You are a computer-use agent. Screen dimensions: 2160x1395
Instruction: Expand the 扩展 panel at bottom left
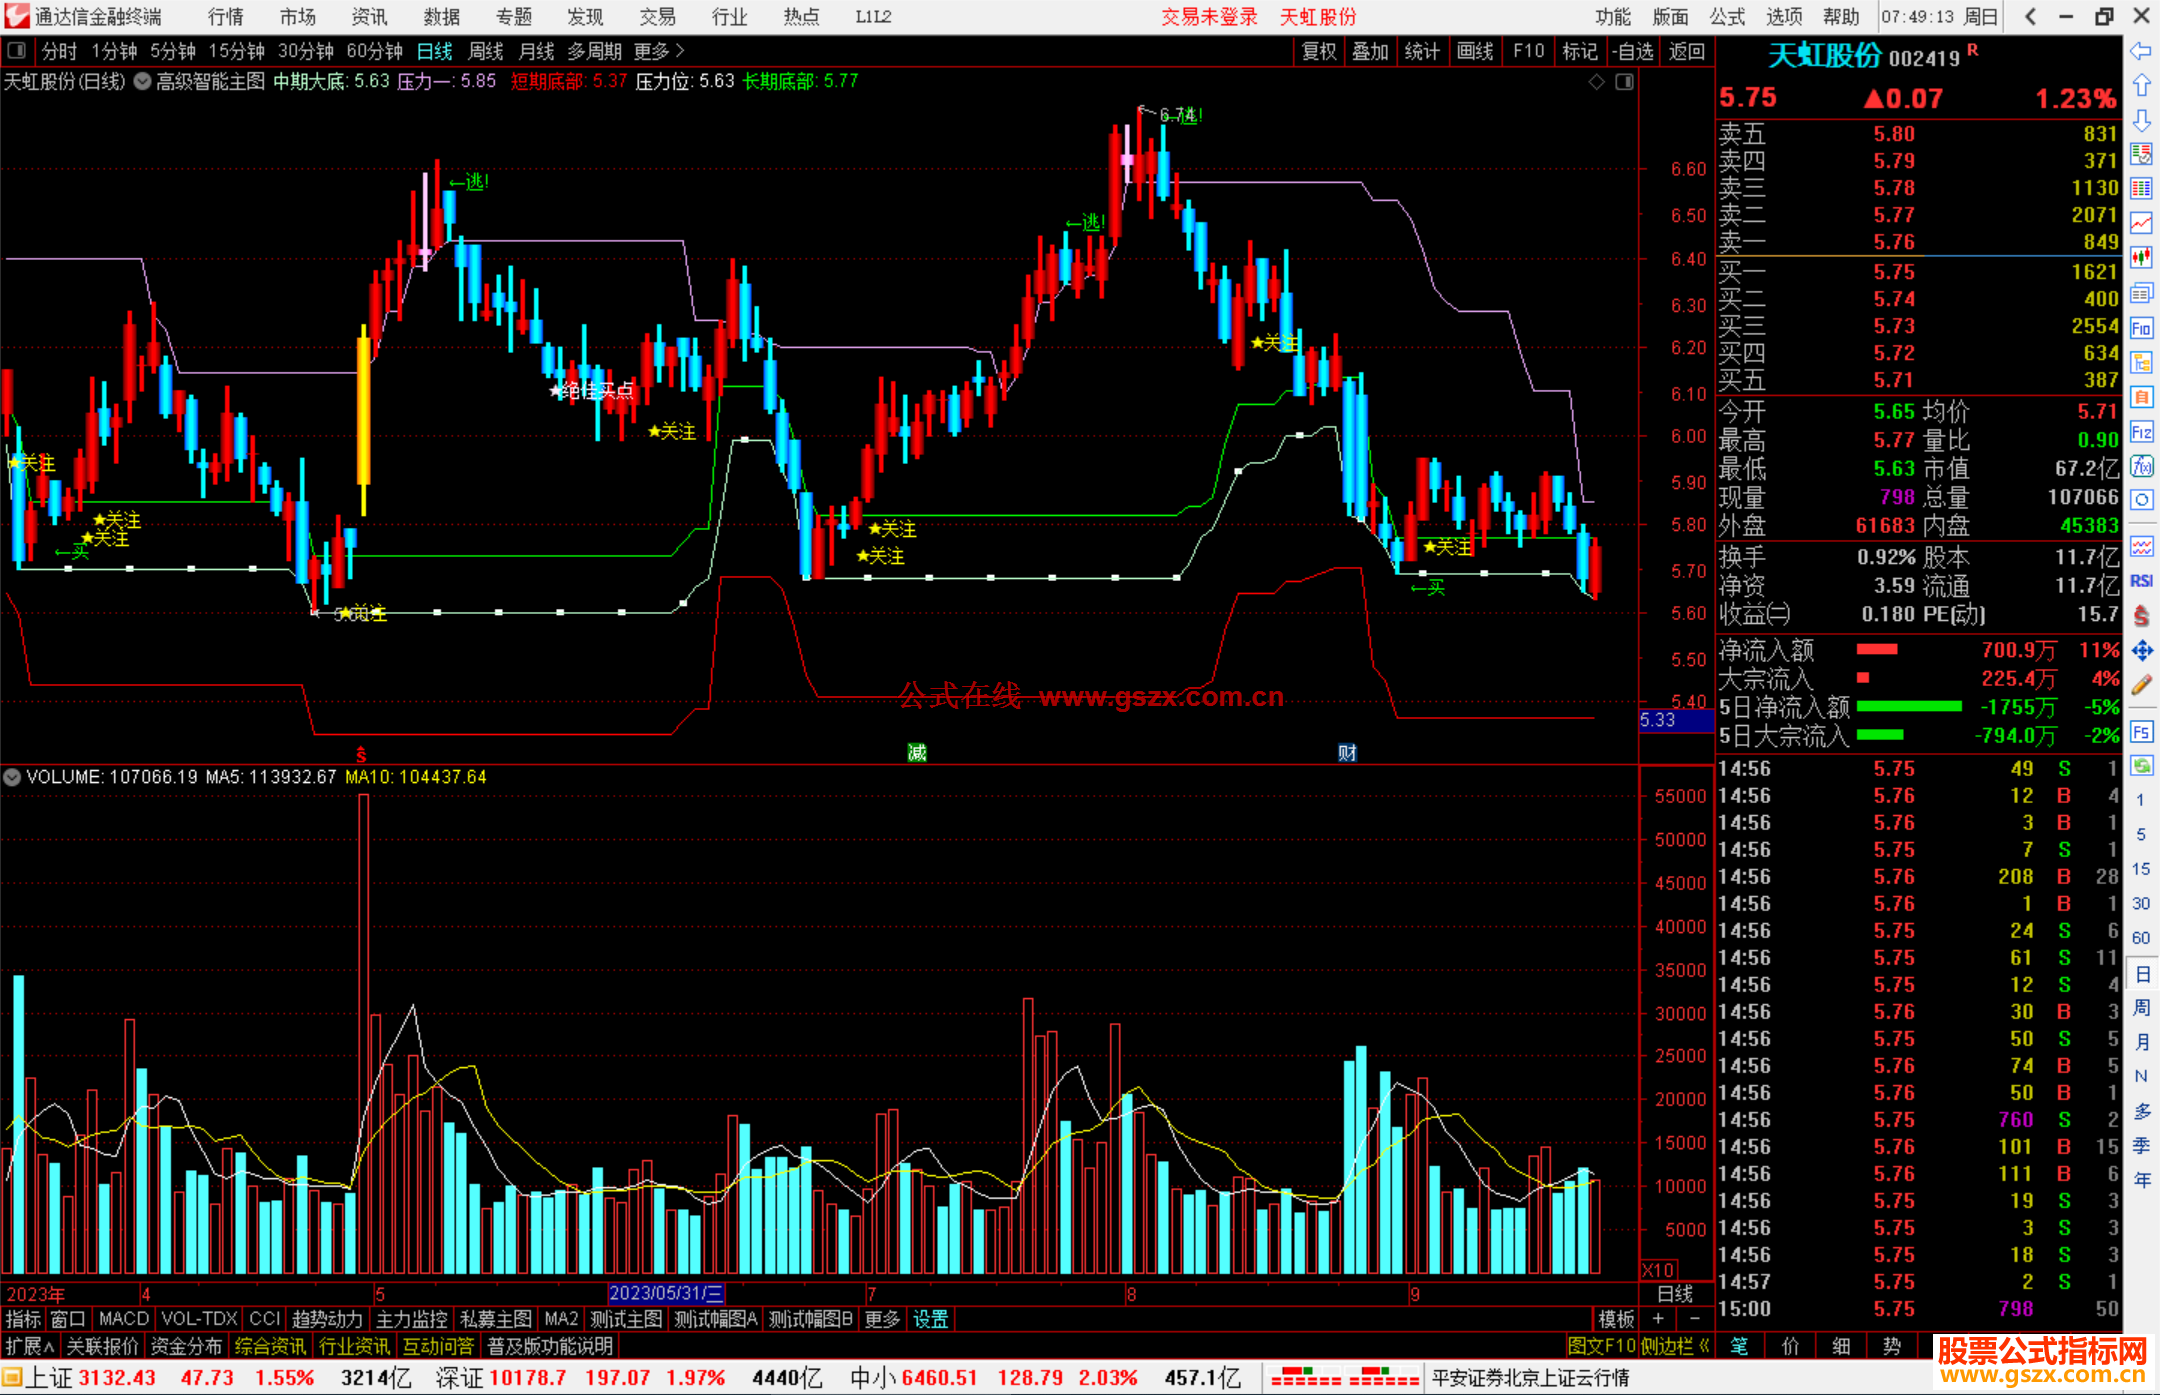click(30, 1346)
